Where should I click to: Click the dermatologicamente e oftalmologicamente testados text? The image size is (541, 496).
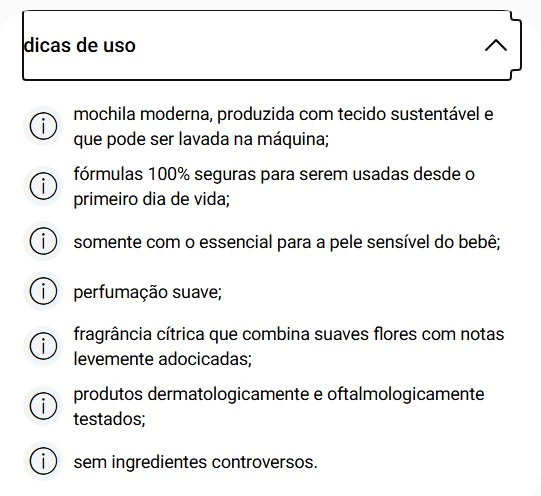279,406
